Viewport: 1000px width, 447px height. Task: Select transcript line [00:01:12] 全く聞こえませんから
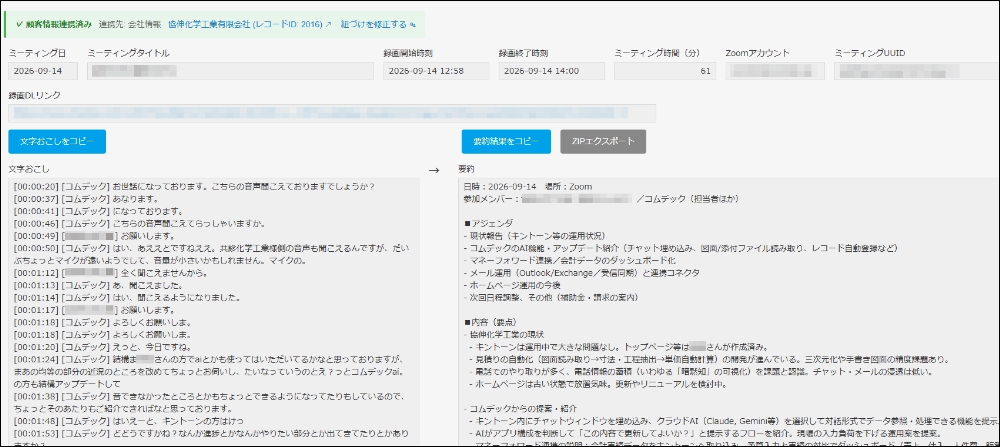pyautogui.click(x=114, y=272)
